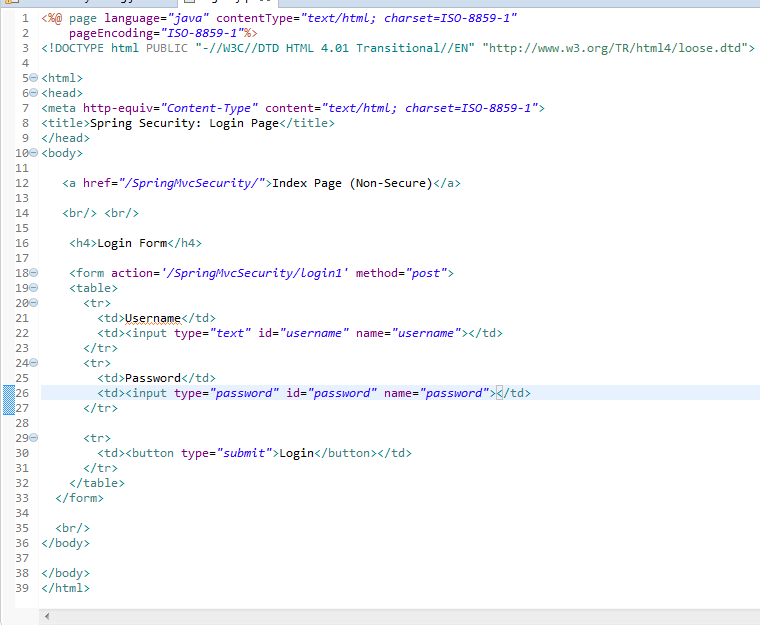This screenshot has height=625, width=760.
Task: Click the "-//W3C//DTD HTML 4.01 Transitional//EN" string
Action: (x=335, y=48)
